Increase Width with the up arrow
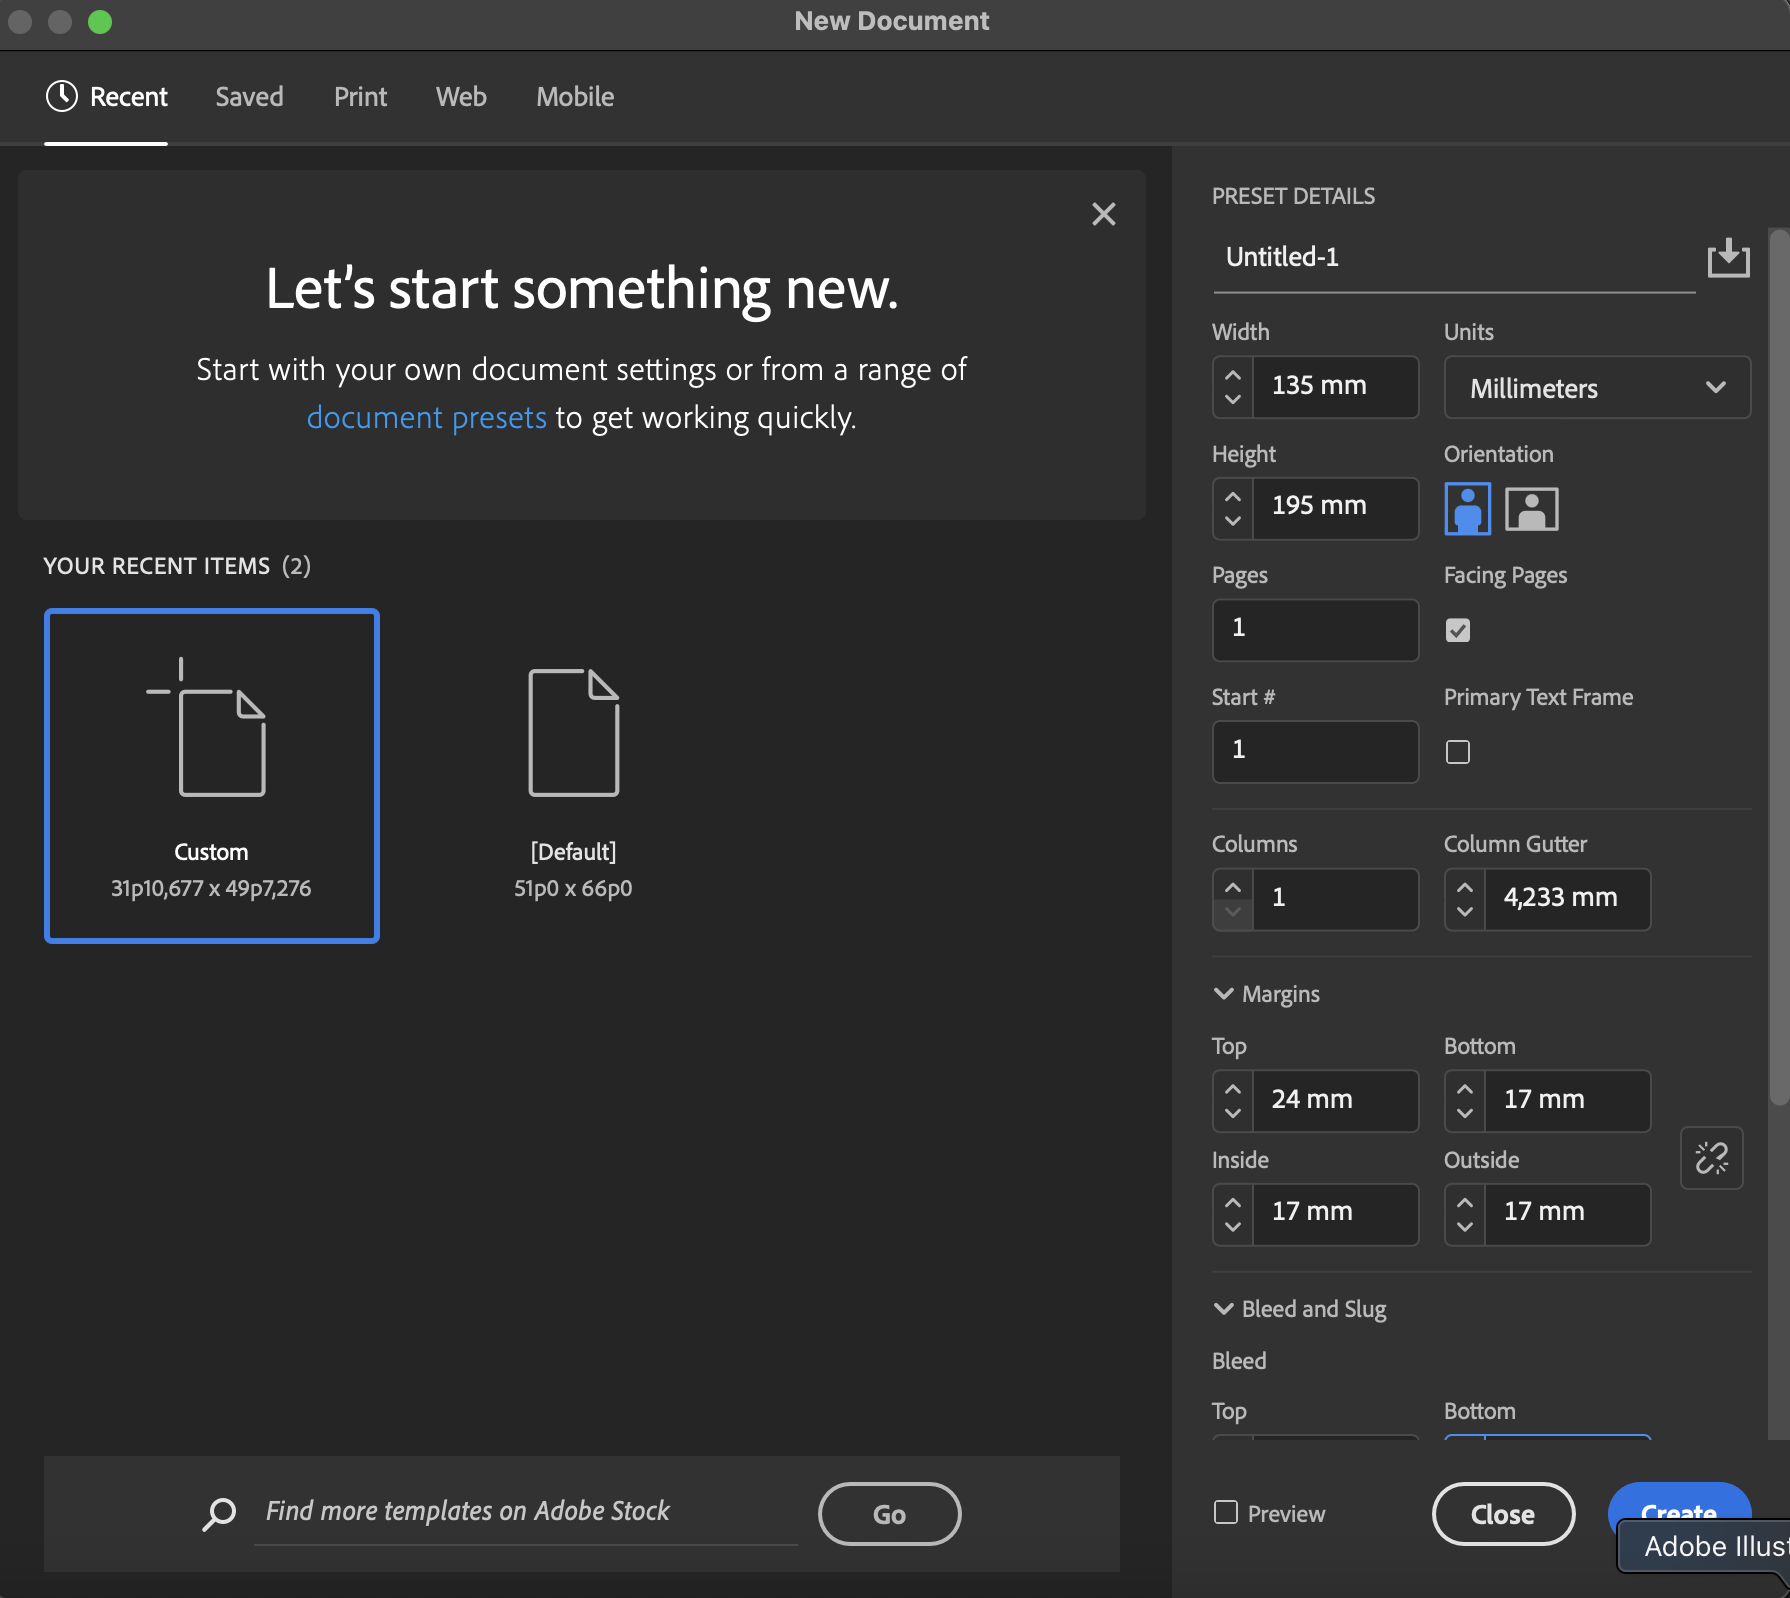1790x1598 pixels. (x=1232, y=375)
